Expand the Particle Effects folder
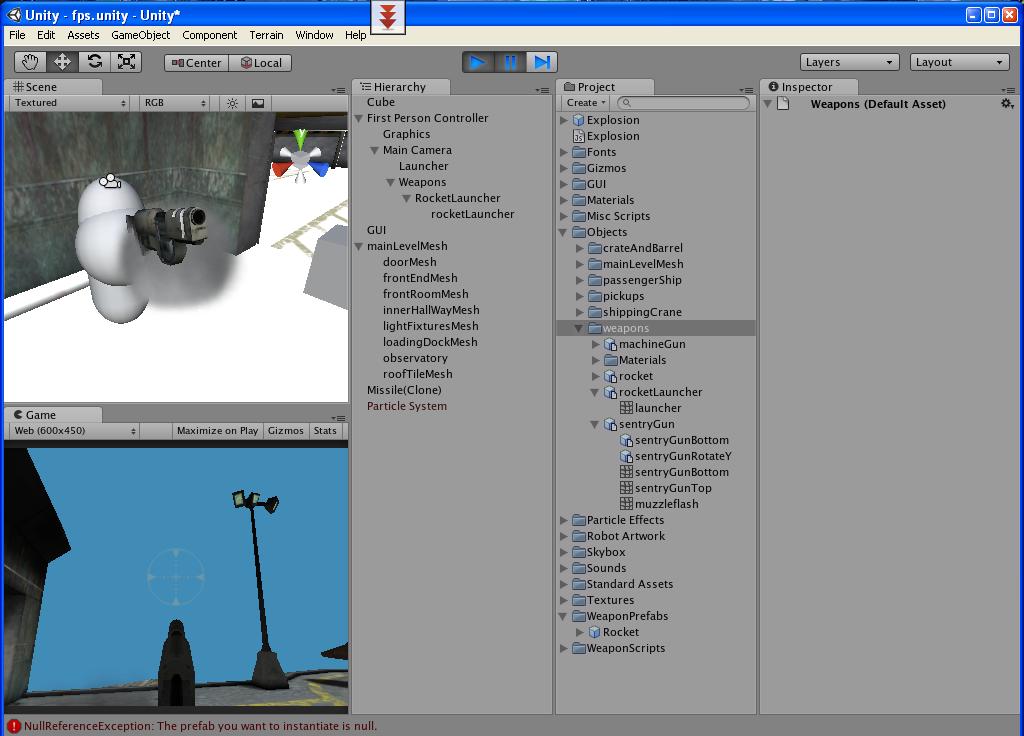This screenshot has width=1024, height=736. pyautogui.click(x=563, y=520)
